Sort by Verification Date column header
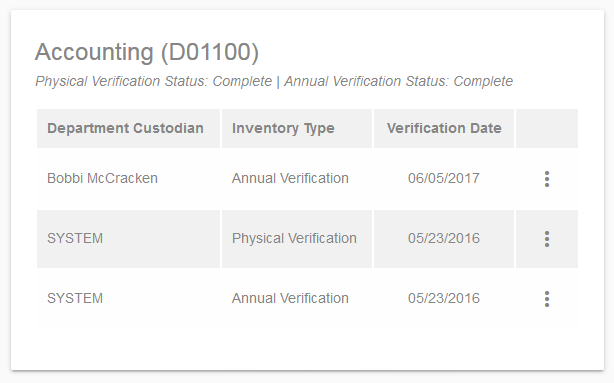The image size is (614, 383). click(x=444, y=128)
